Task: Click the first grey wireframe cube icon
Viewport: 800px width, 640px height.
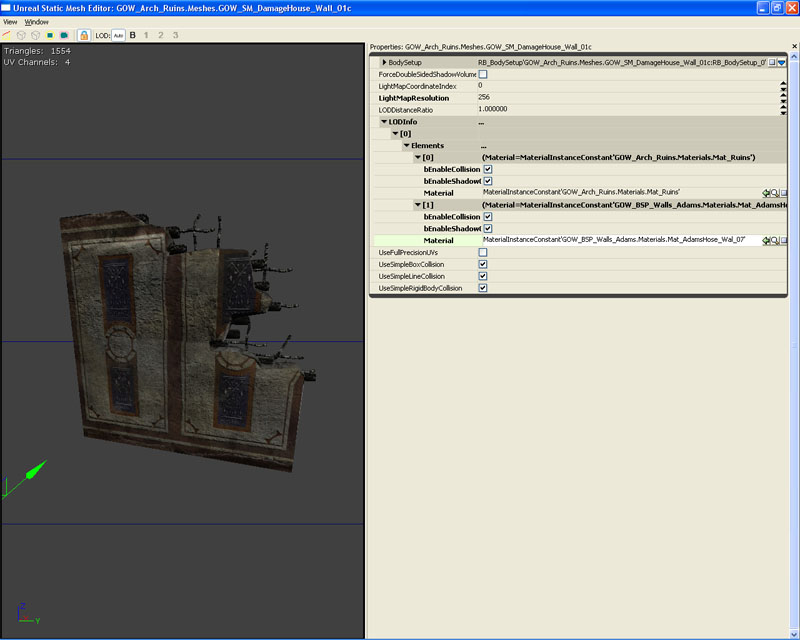Action: [x=21, y=35]
